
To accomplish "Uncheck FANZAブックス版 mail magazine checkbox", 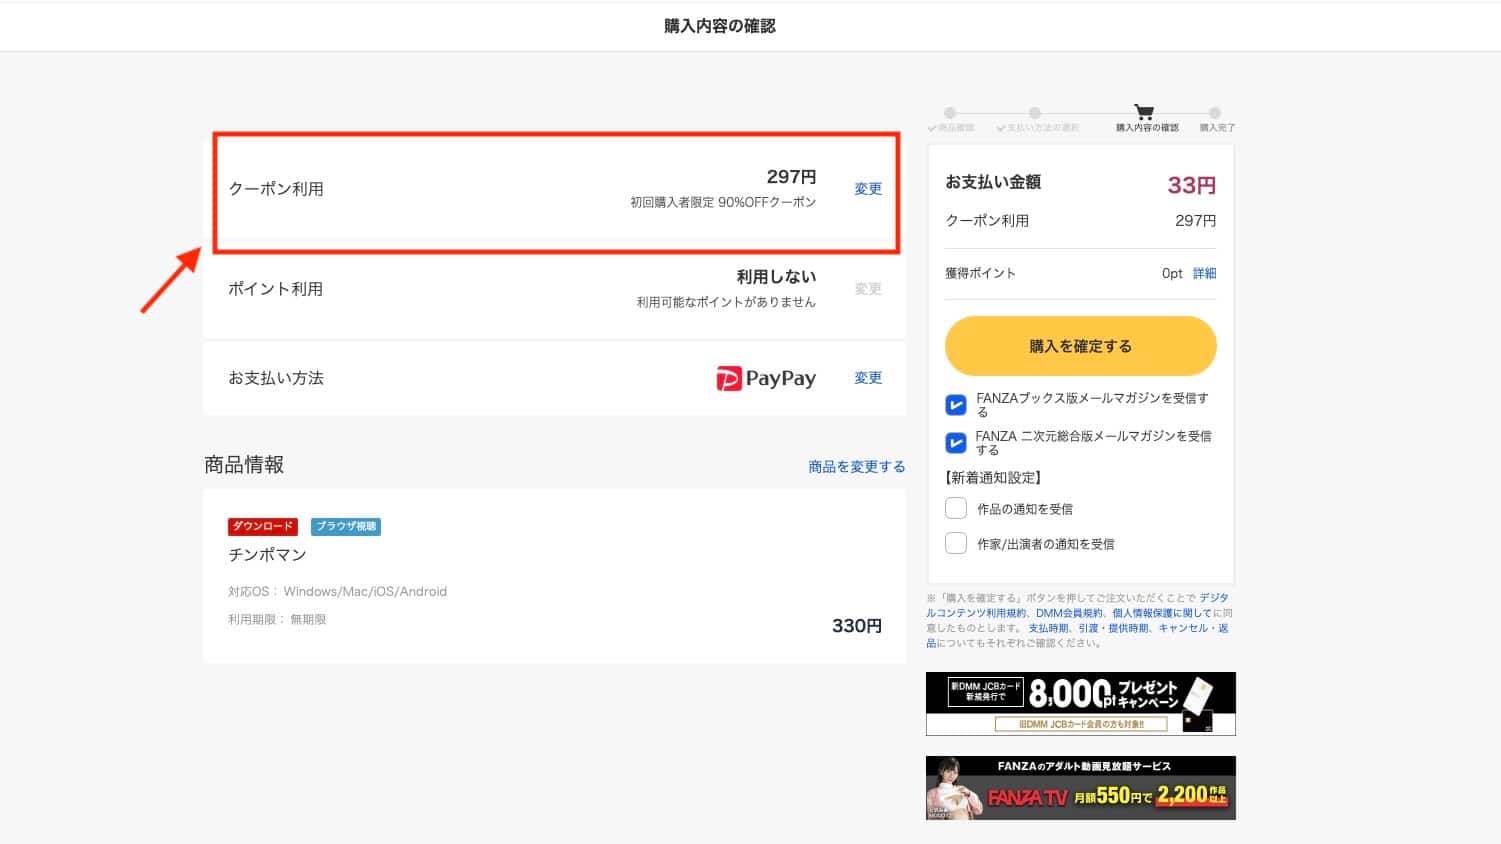I will 956,405.
